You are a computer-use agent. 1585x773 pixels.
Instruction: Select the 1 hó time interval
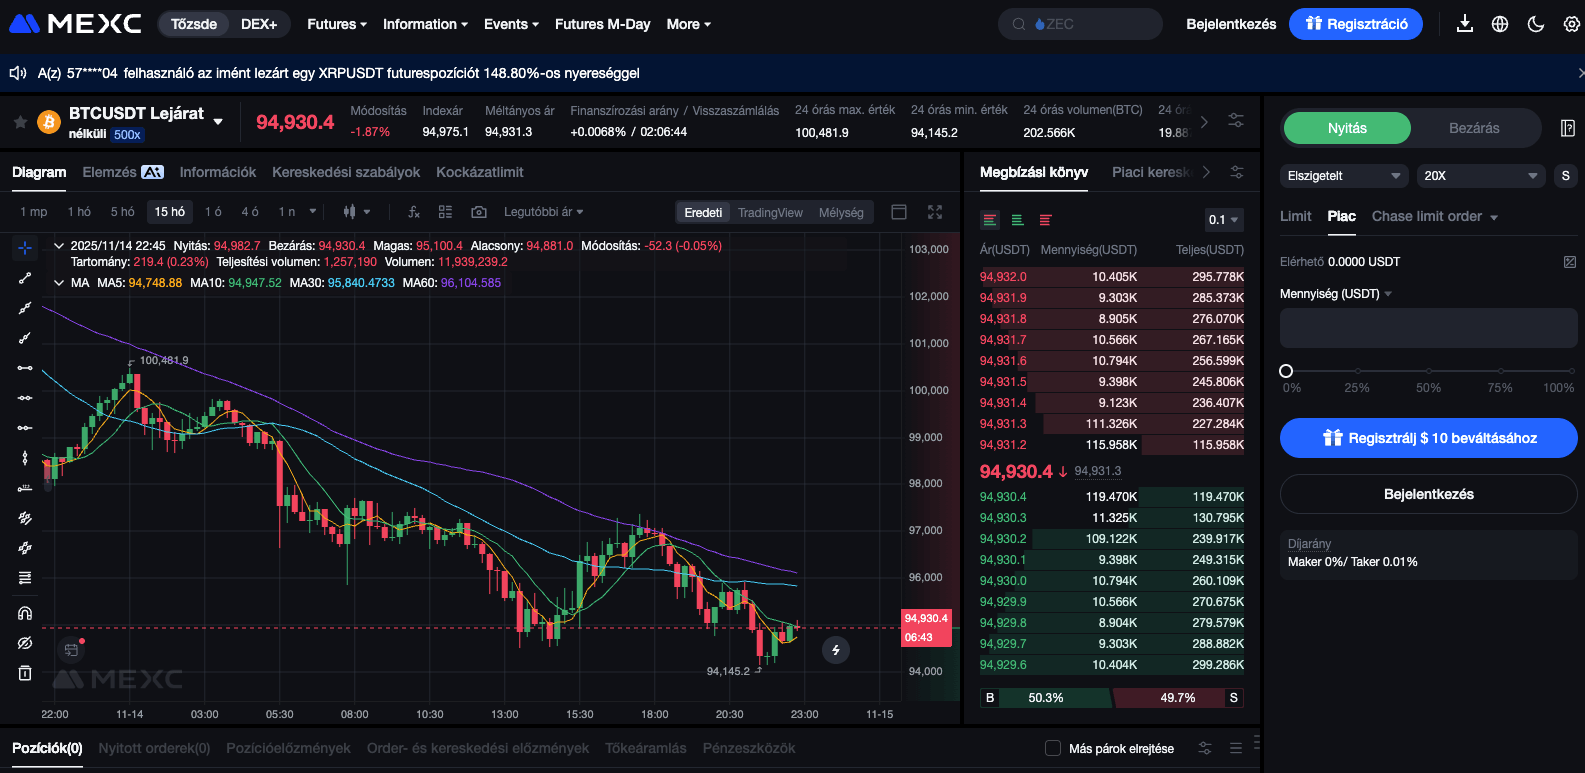pos(79,212)
